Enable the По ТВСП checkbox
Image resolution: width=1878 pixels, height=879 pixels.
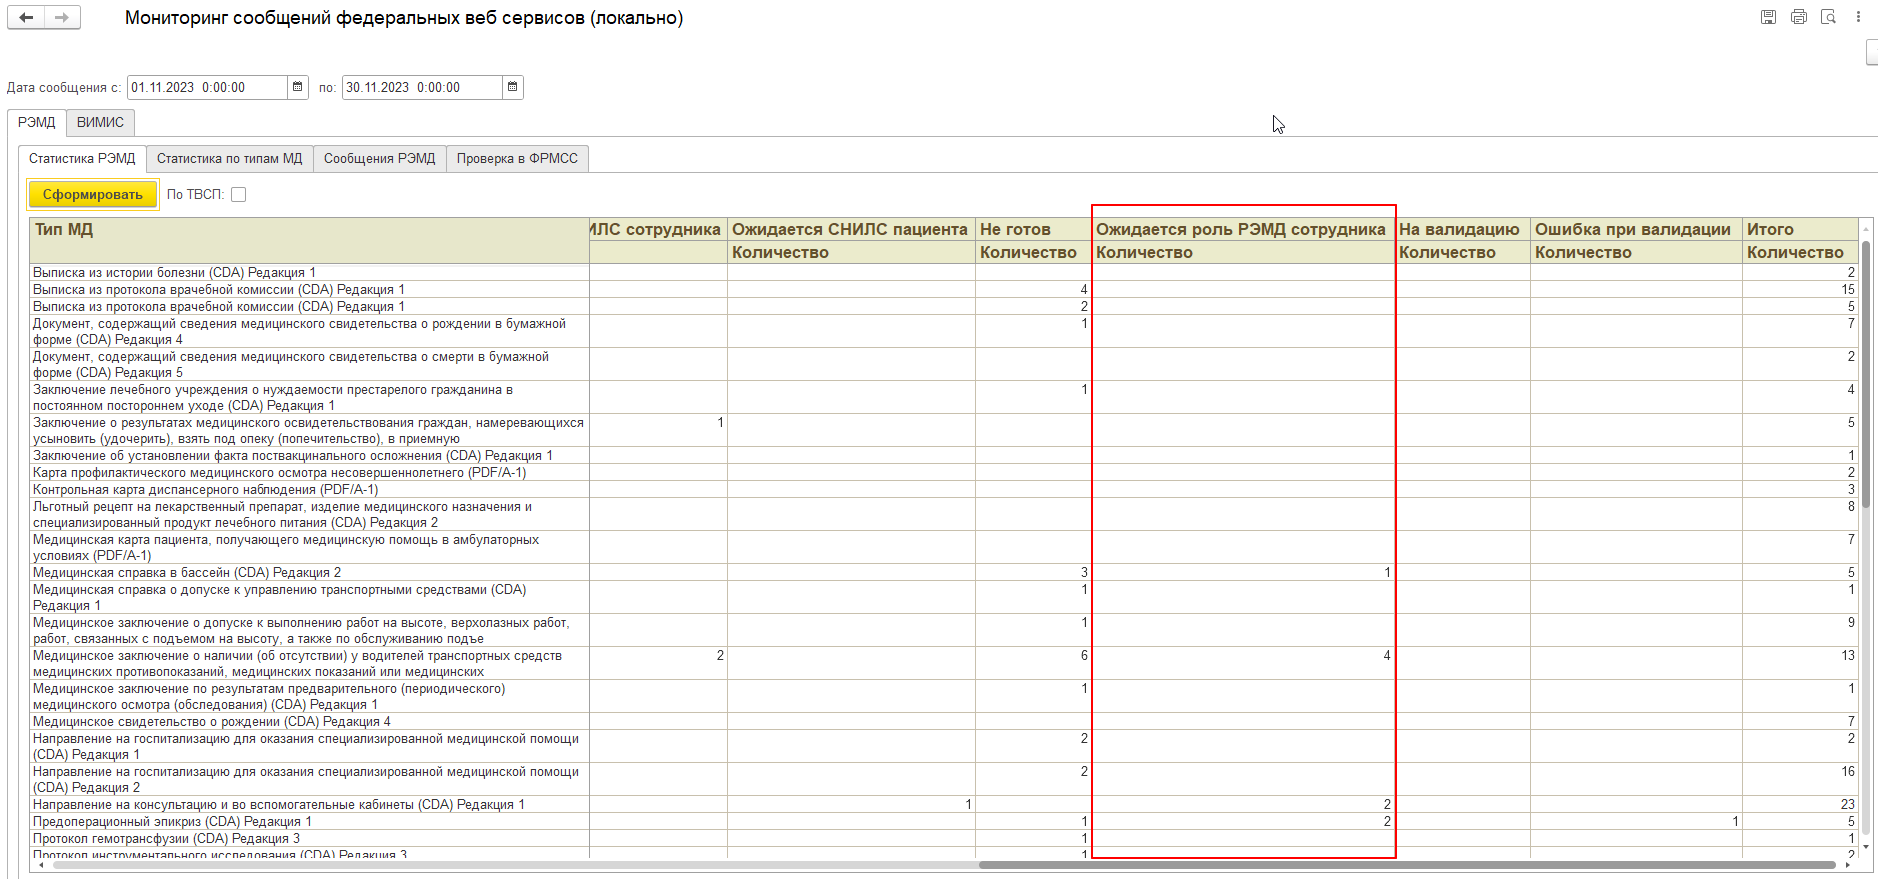click(x=238, y=195)
